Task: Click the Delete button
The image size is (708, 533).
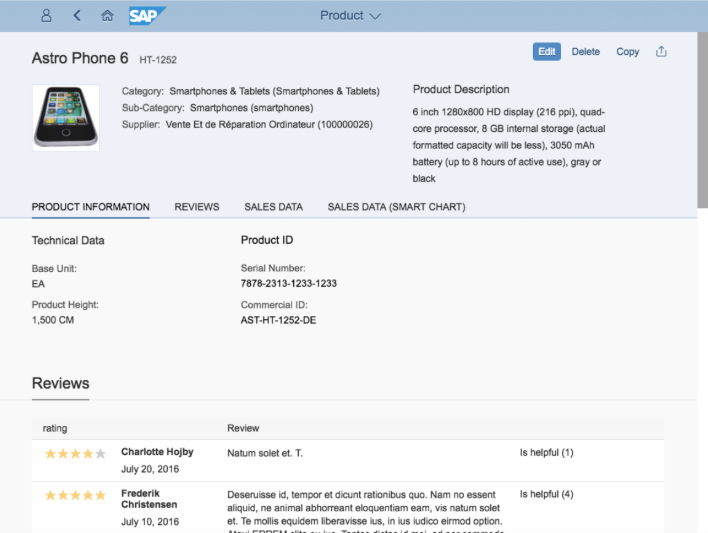Action: (x=586, y=51)
